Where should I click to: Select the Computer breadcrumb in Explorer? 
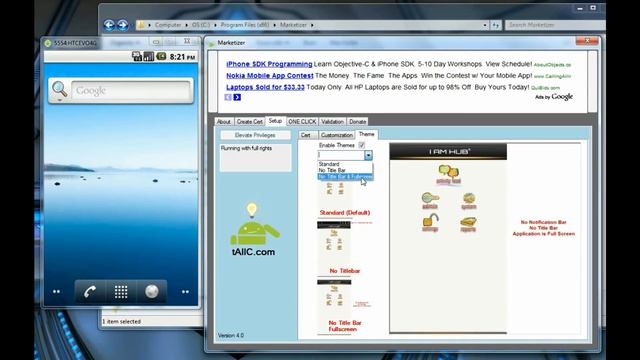pos(168,25)
